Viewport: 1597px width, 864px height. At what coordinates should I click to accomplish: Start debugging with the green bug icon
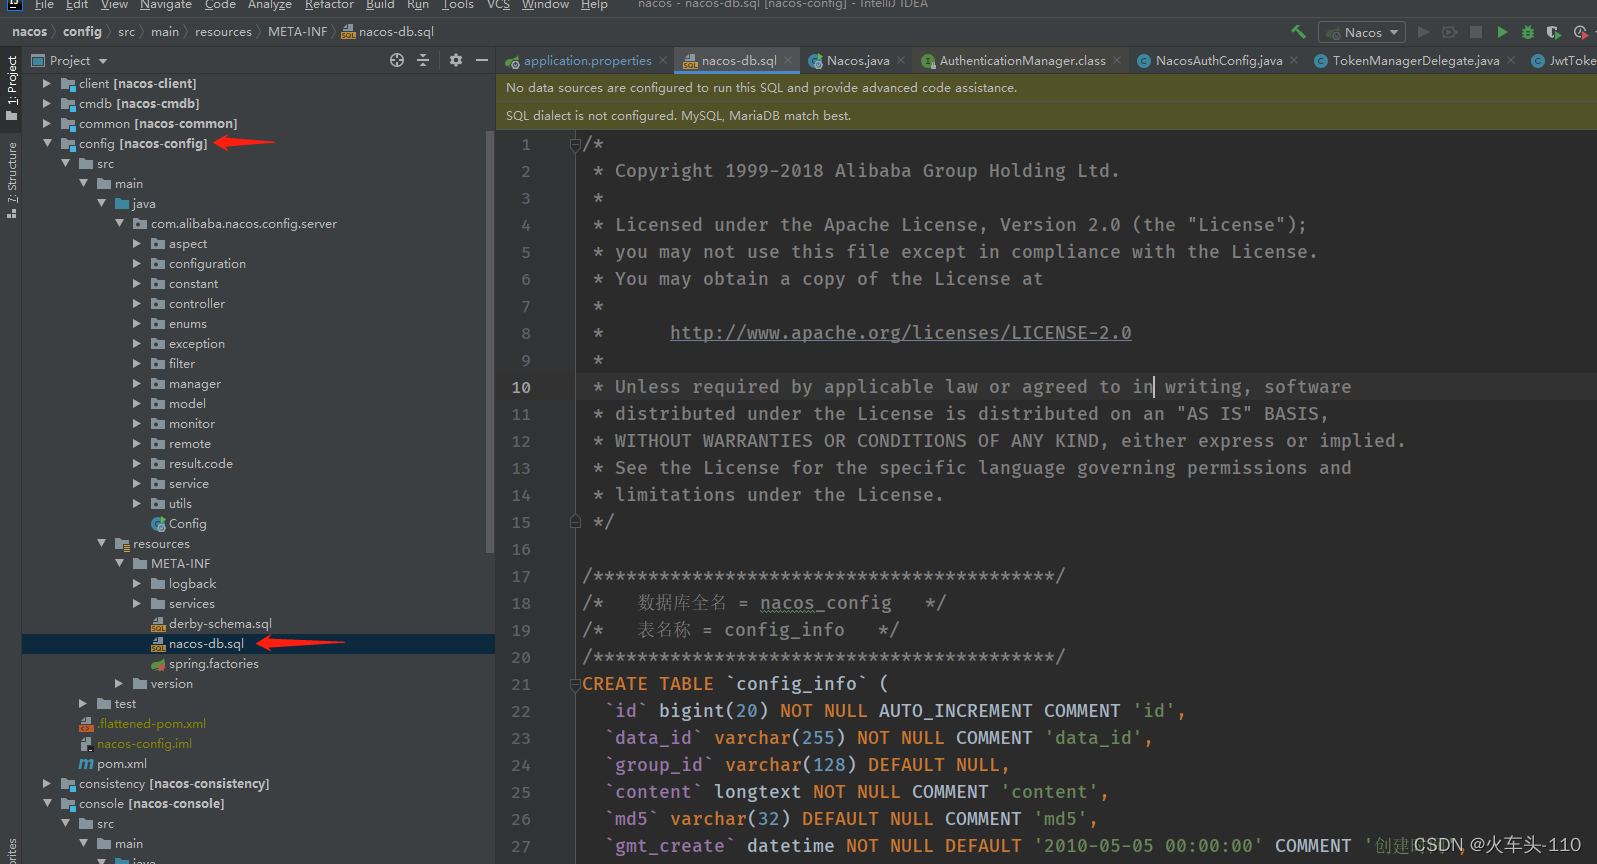(1528, 32)
